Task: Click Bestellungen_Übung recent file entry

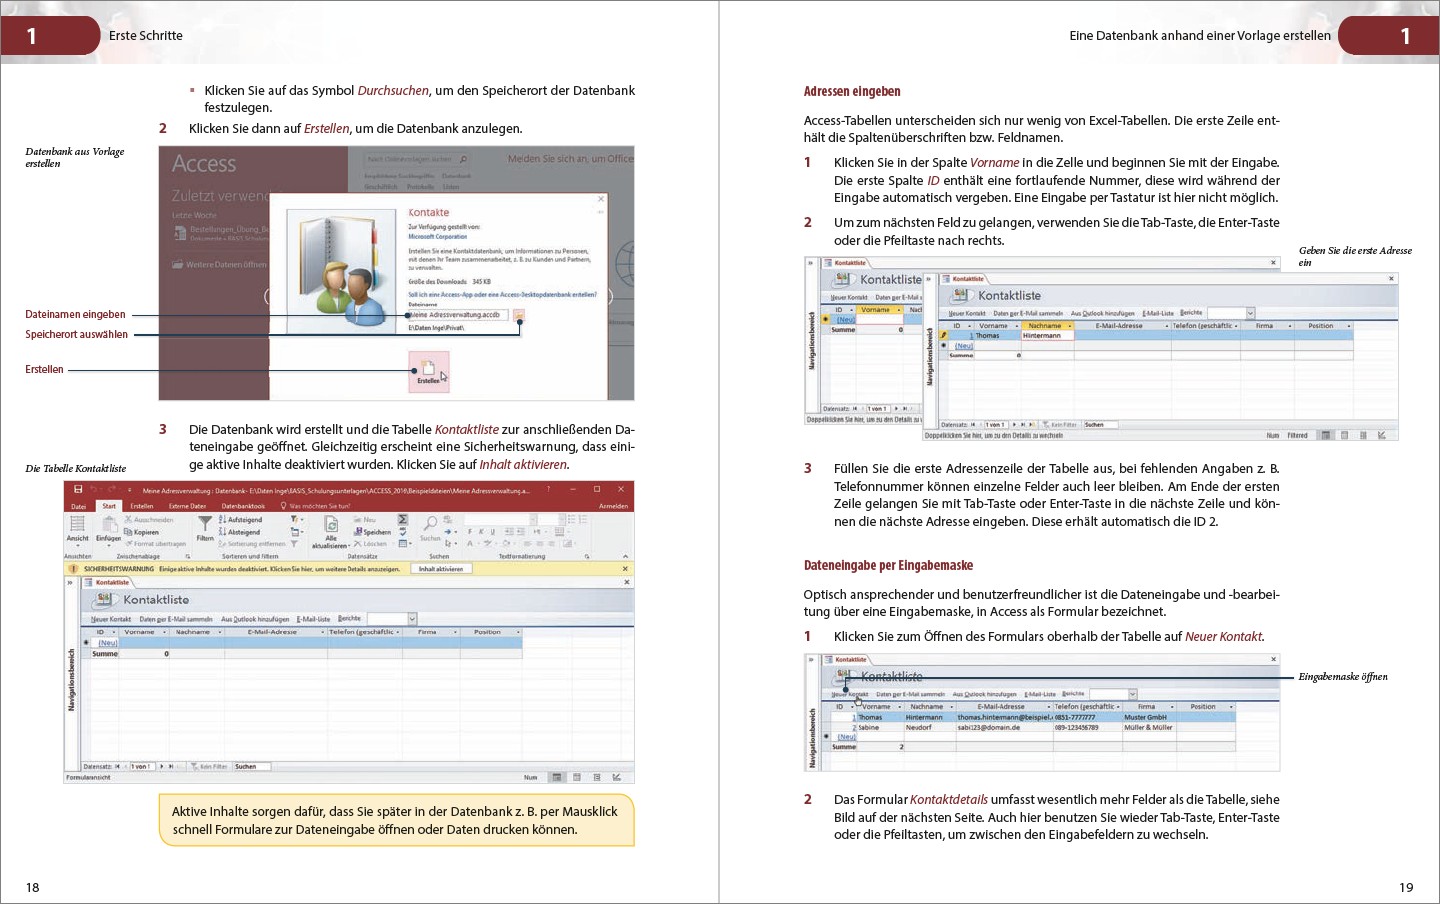Action: (x=220, y=233)
